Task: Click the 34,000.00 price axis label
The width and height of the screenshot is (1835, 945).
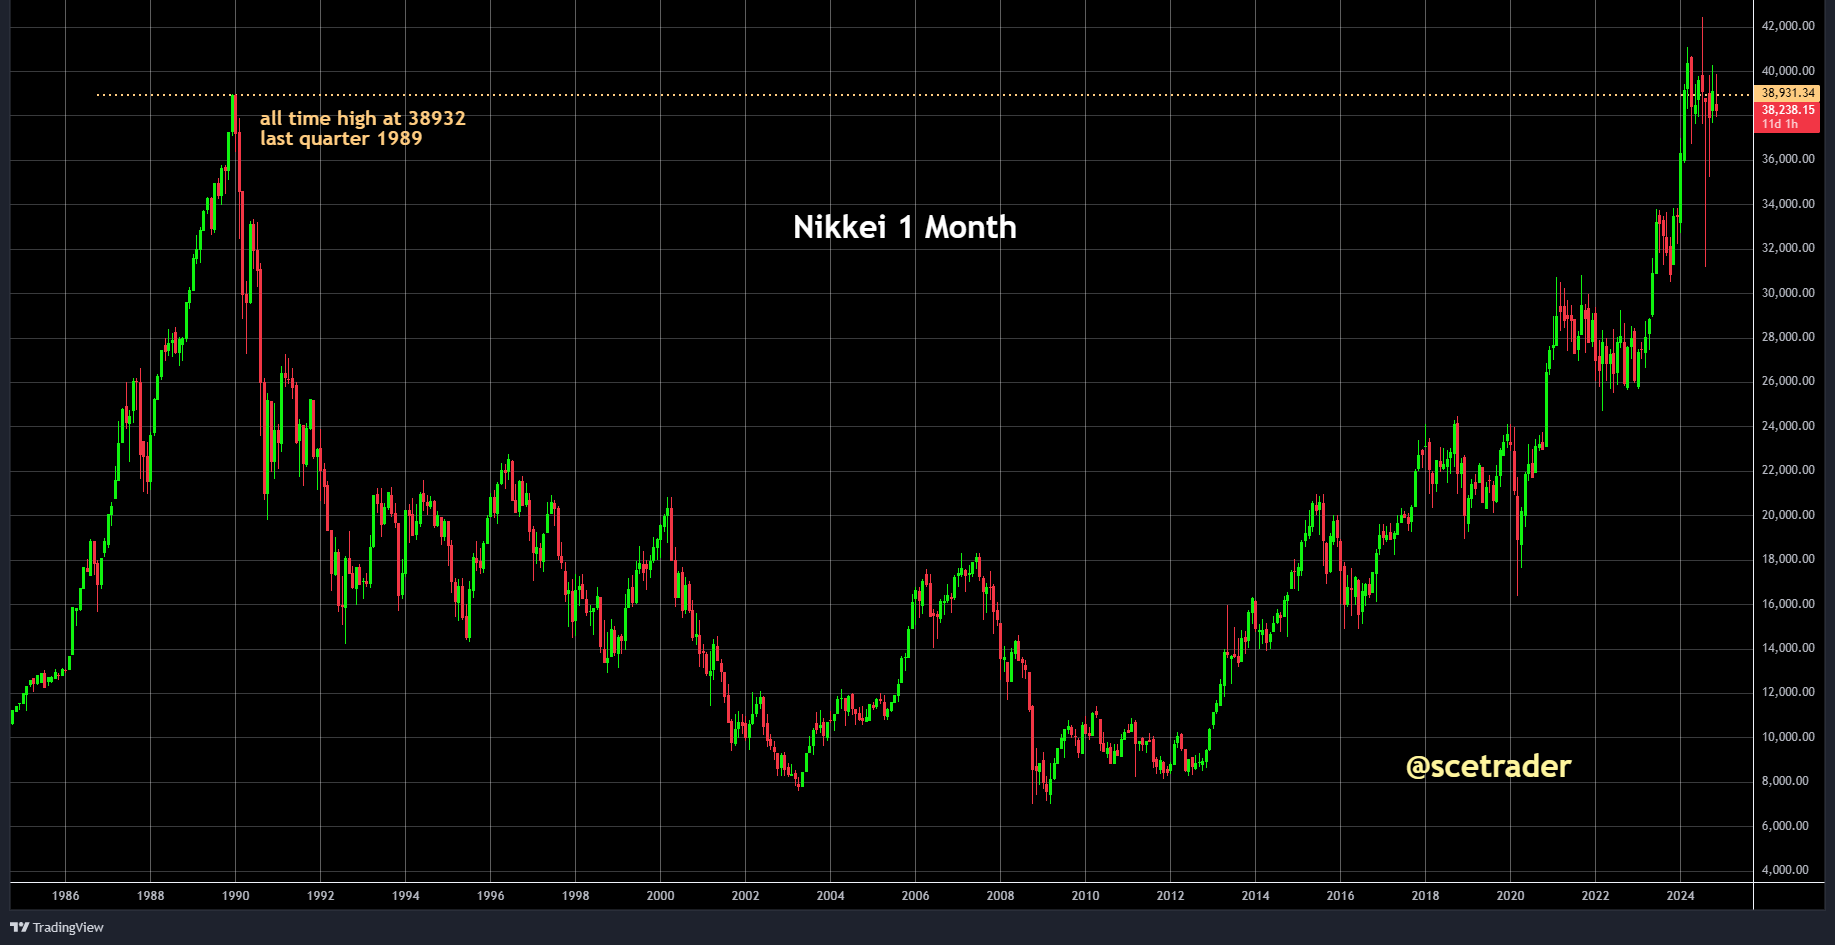Action: pos(1788,204)
